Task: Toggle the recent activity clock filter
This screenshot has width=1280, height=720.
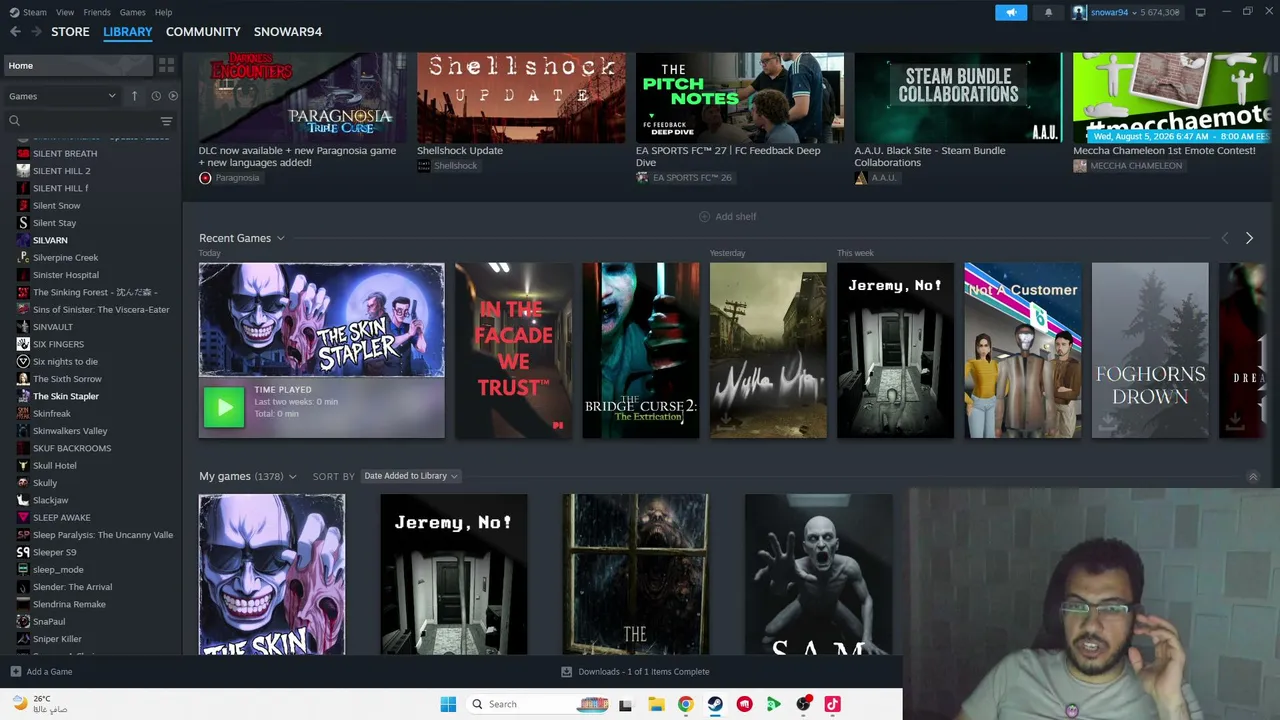Action: pyautogui.click(x=156, y=96)
